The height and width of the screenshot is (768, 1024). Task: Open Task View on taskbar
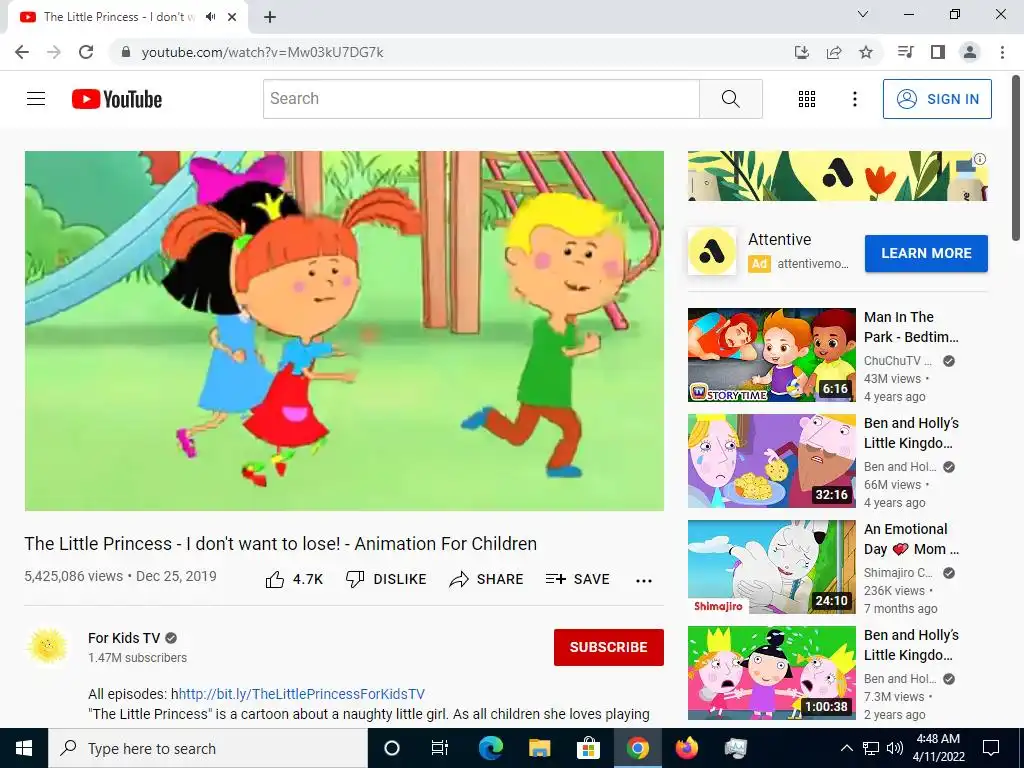click(440, 748)
